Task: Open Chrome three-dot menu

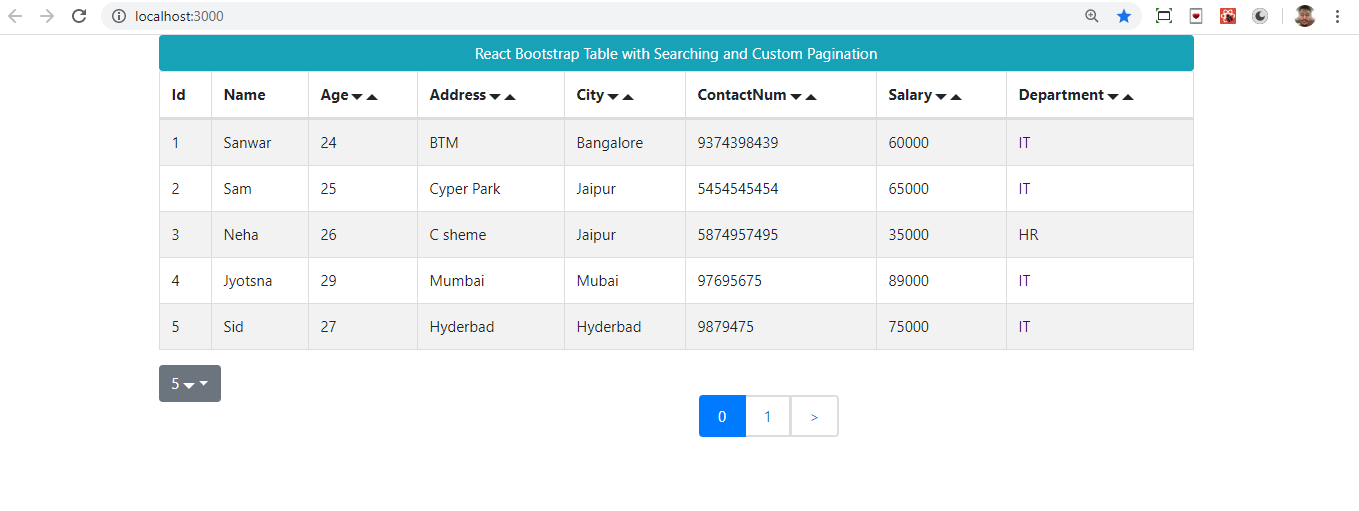Action: pos(1338,16)
